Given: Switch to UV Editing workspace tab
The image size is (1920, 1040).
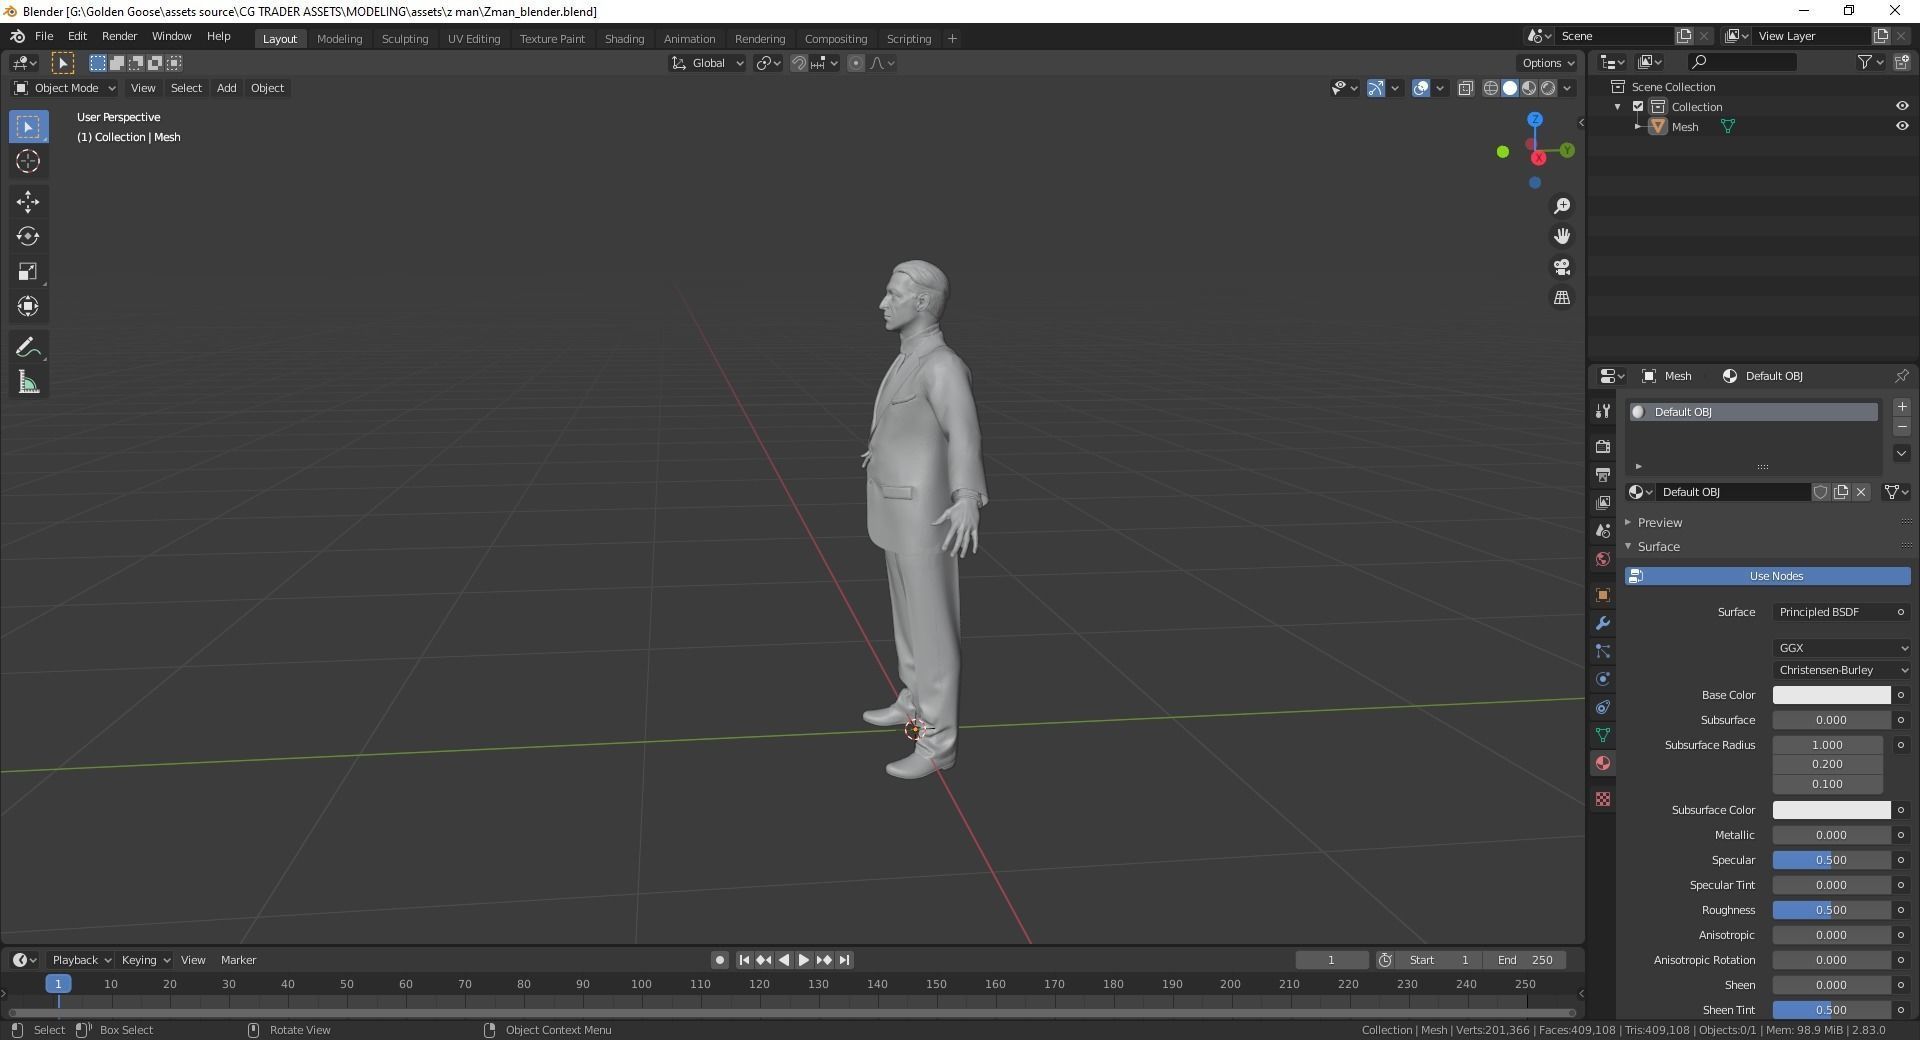Looking at the screenshot, I should tap(474, 39).
